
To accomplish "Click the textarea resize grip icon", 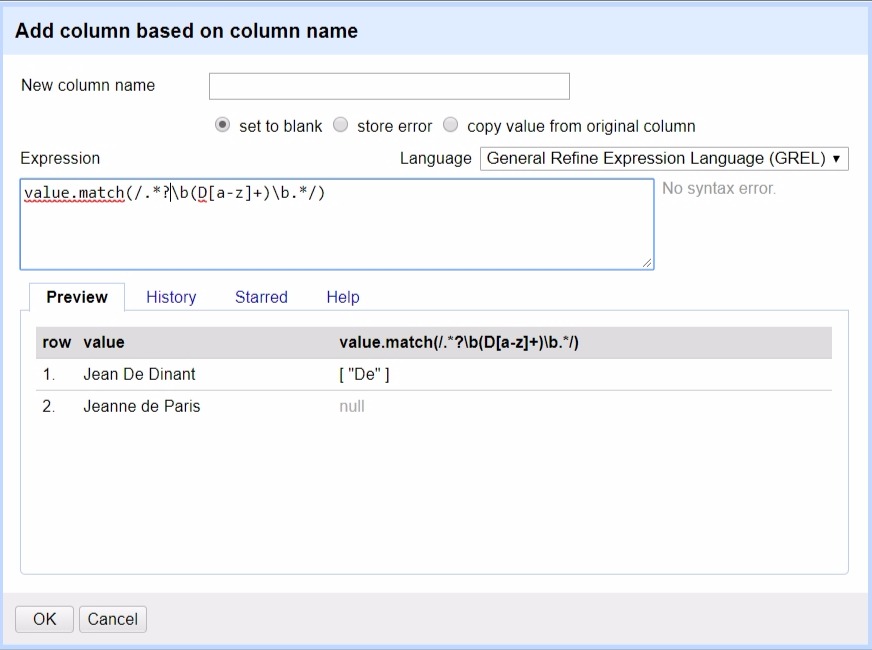I will coord(647,261).
